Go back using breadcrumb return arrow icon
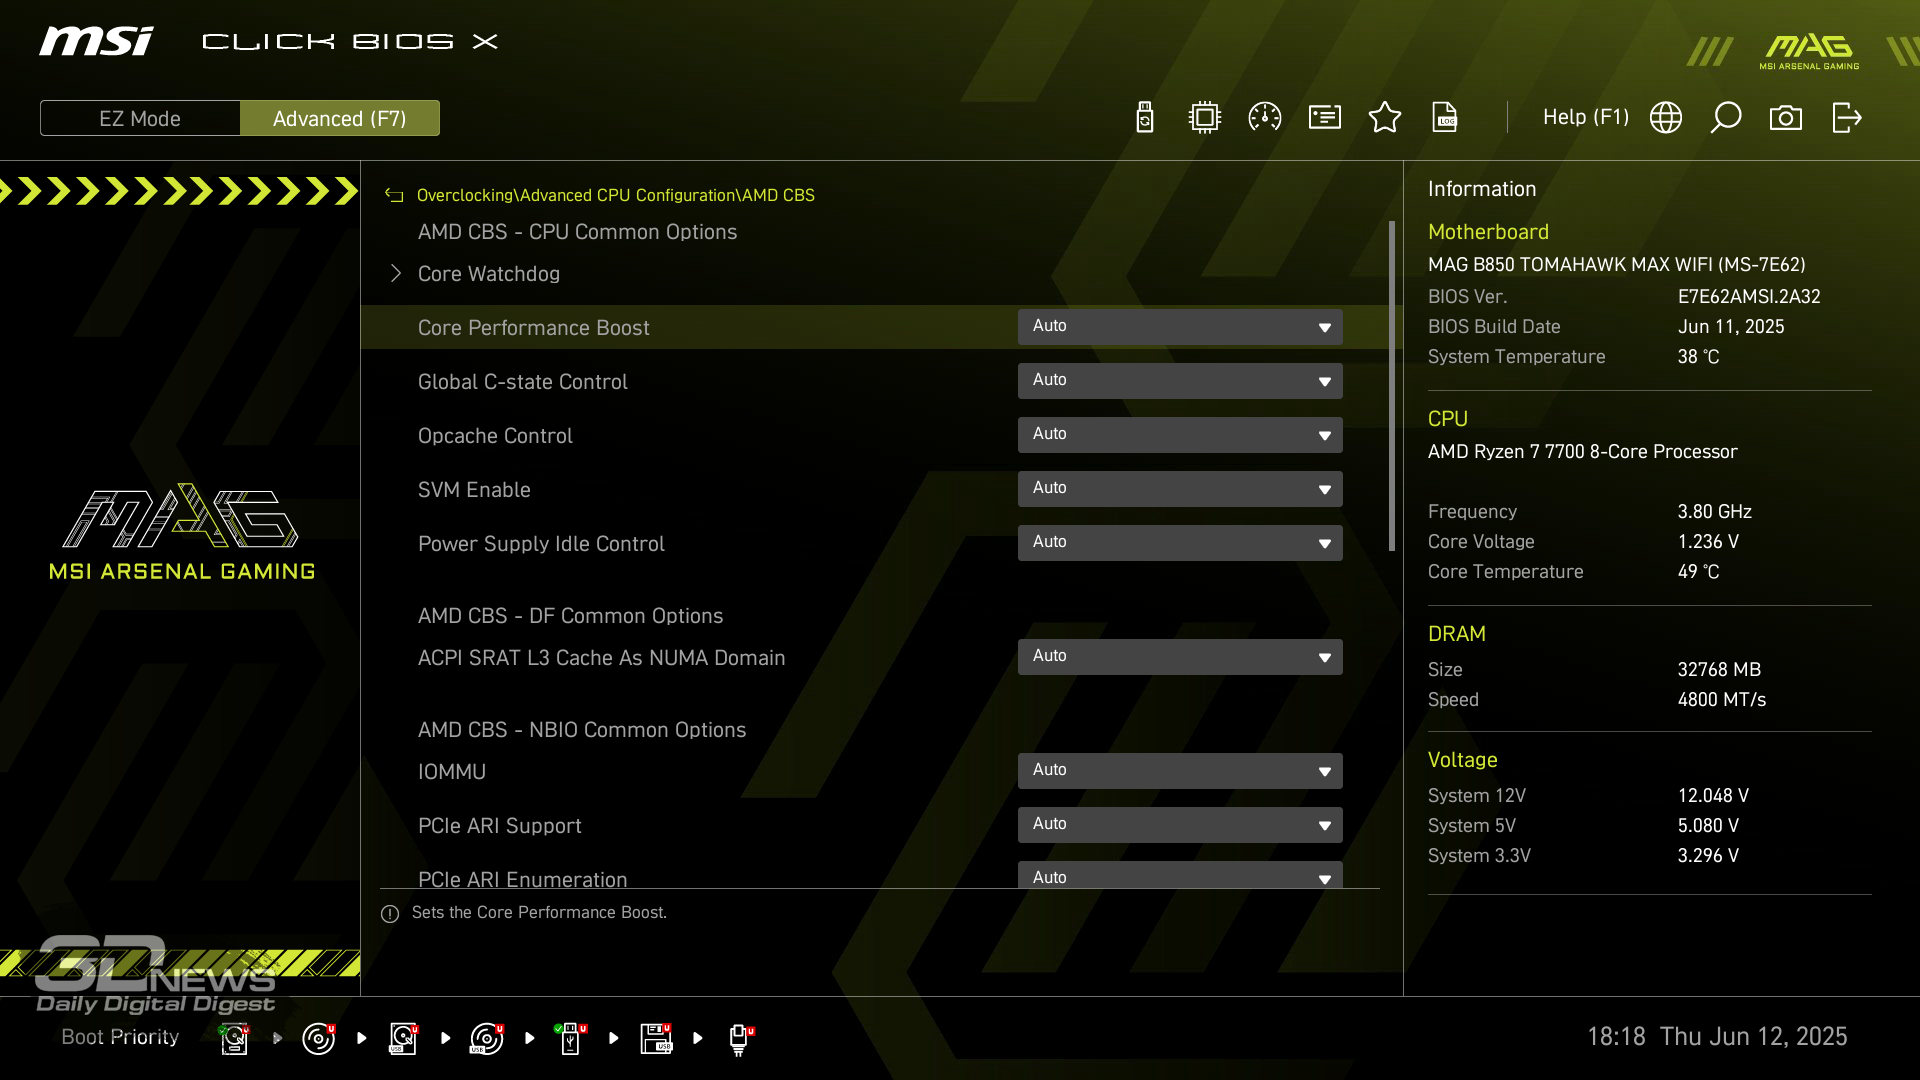This screenshot has height=1080, width=1920. pyautogui.click(x=394, y=196)
